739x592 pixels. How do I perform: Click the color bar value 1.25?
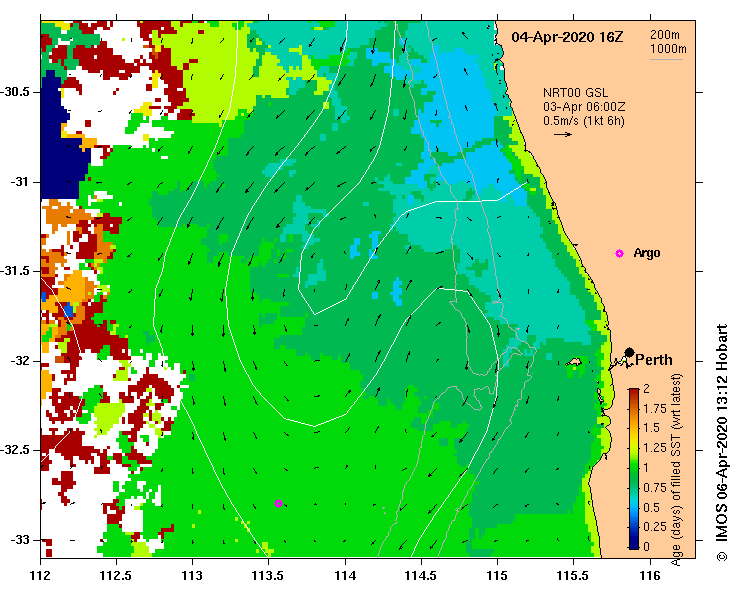click(655, 448)
